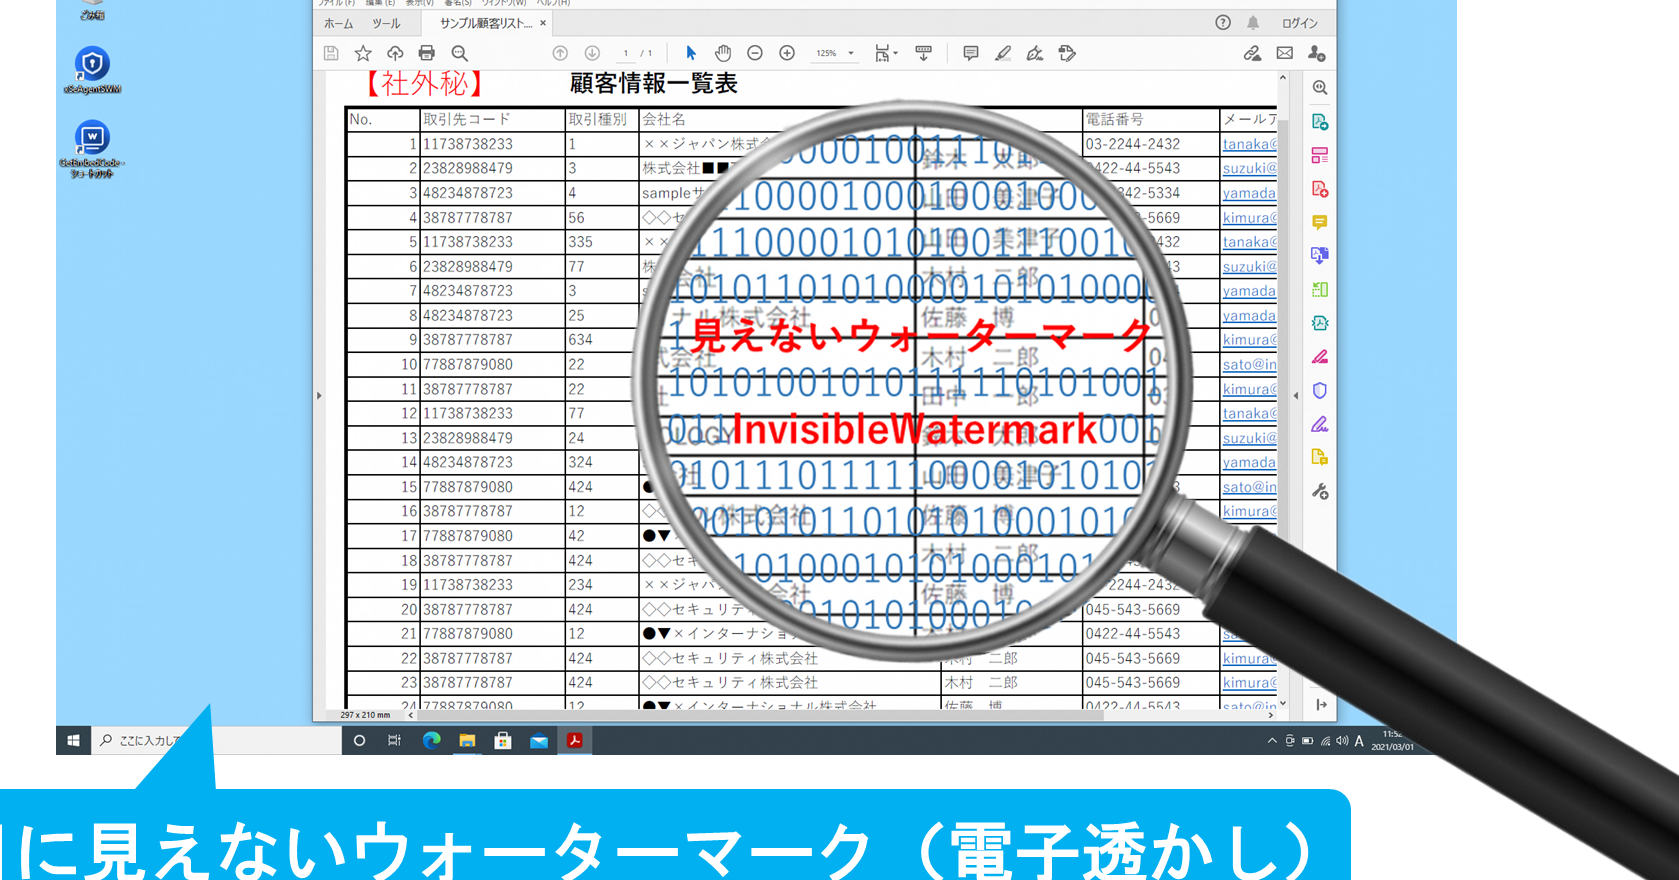Add a sticky note comment

(x=970, y=53)
